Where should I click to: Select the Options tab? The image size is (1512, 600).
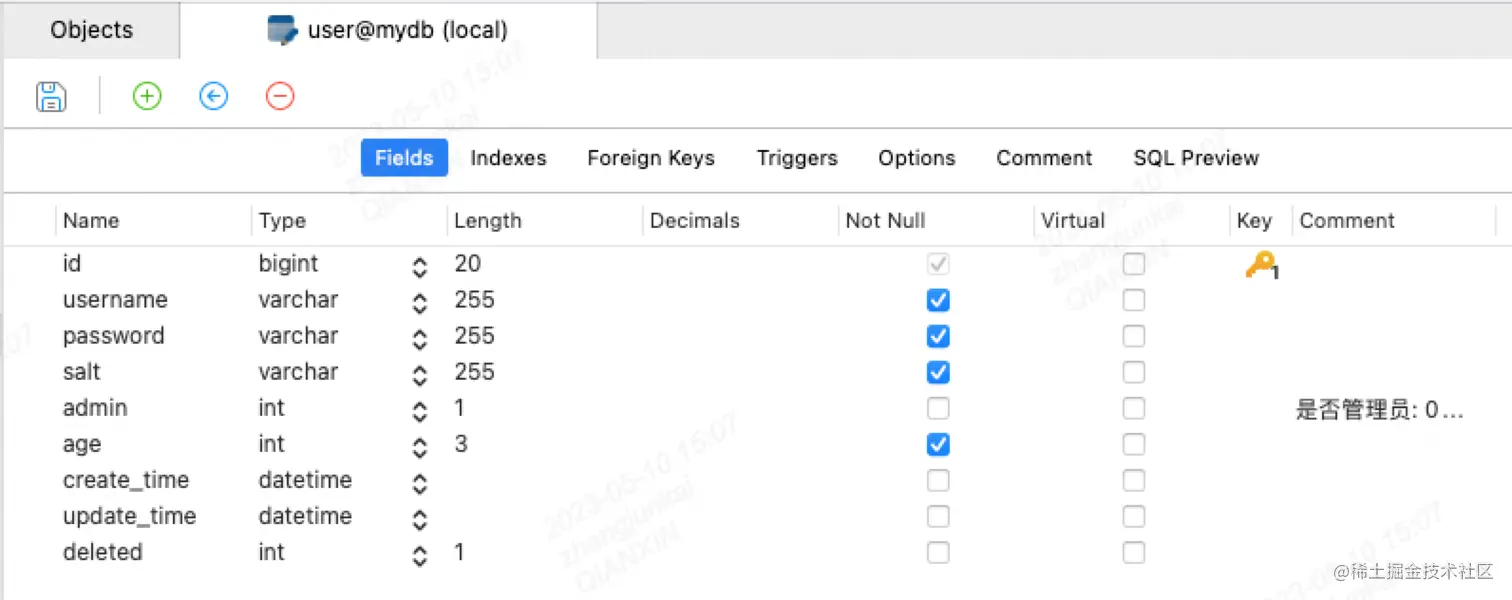[916, 157]
